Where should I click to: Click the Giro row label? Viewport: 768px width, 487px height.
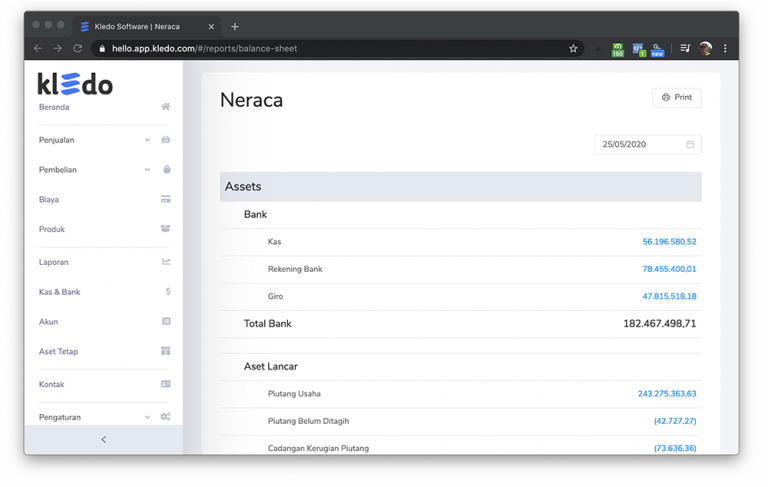tap(275, 296)
